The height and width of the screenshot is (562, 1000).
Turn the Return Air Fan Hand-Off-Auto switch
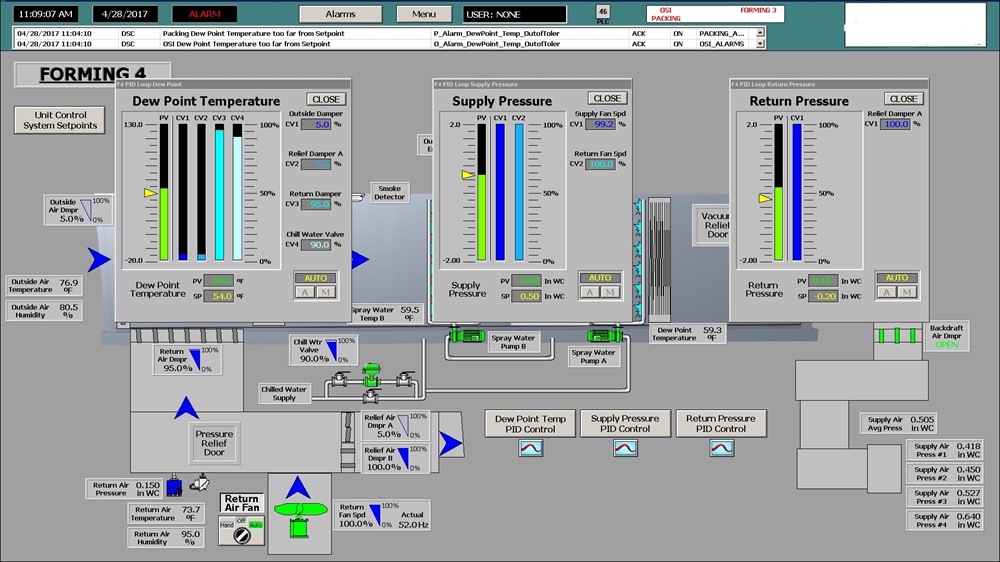pos(241,534)
